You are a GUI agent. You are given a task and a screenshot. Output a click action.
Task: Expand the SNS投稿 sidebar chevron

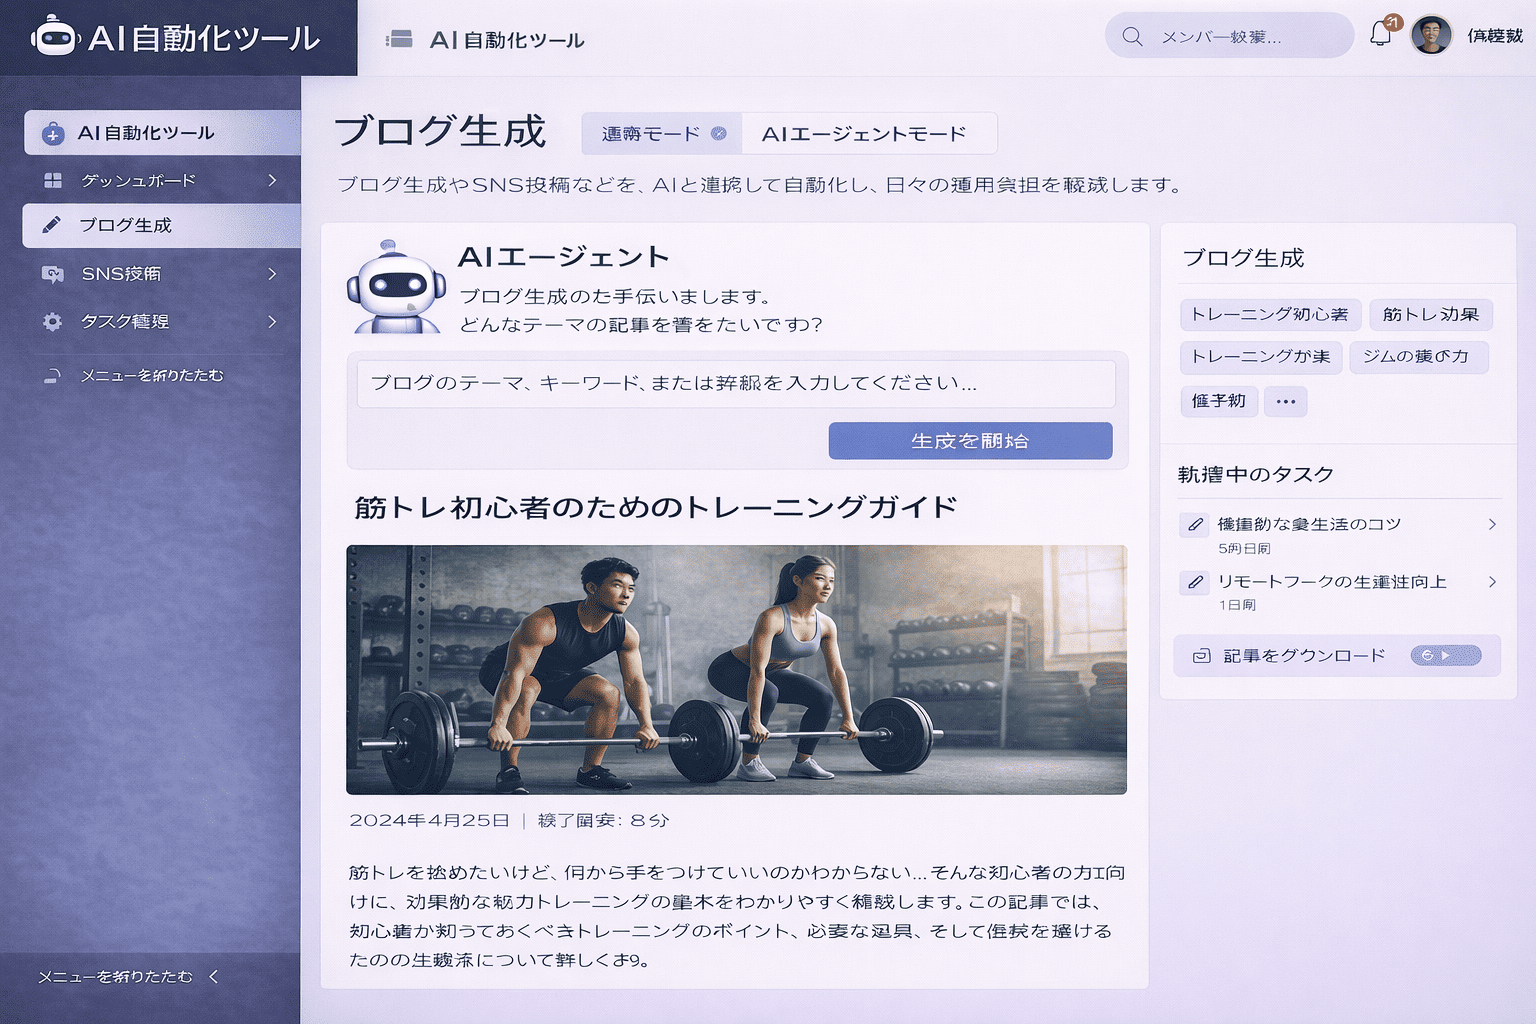click(272, 274)
